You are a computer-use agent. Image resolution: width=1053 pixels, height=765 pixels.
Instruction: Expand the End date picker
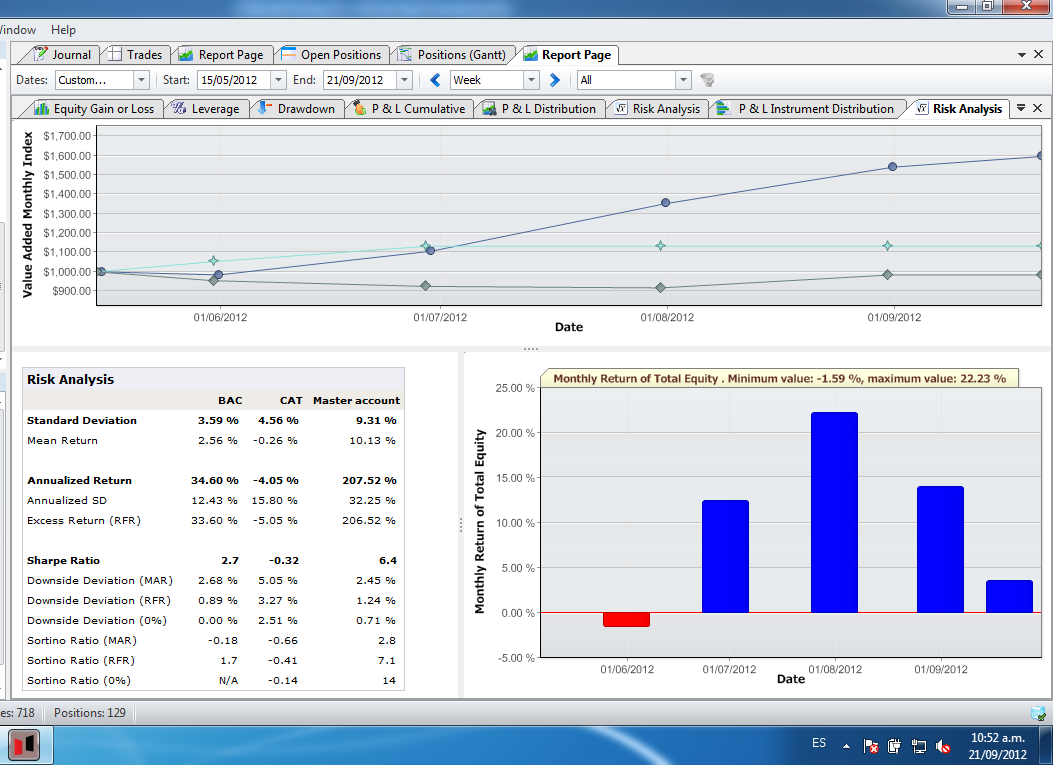pos(404,80)
